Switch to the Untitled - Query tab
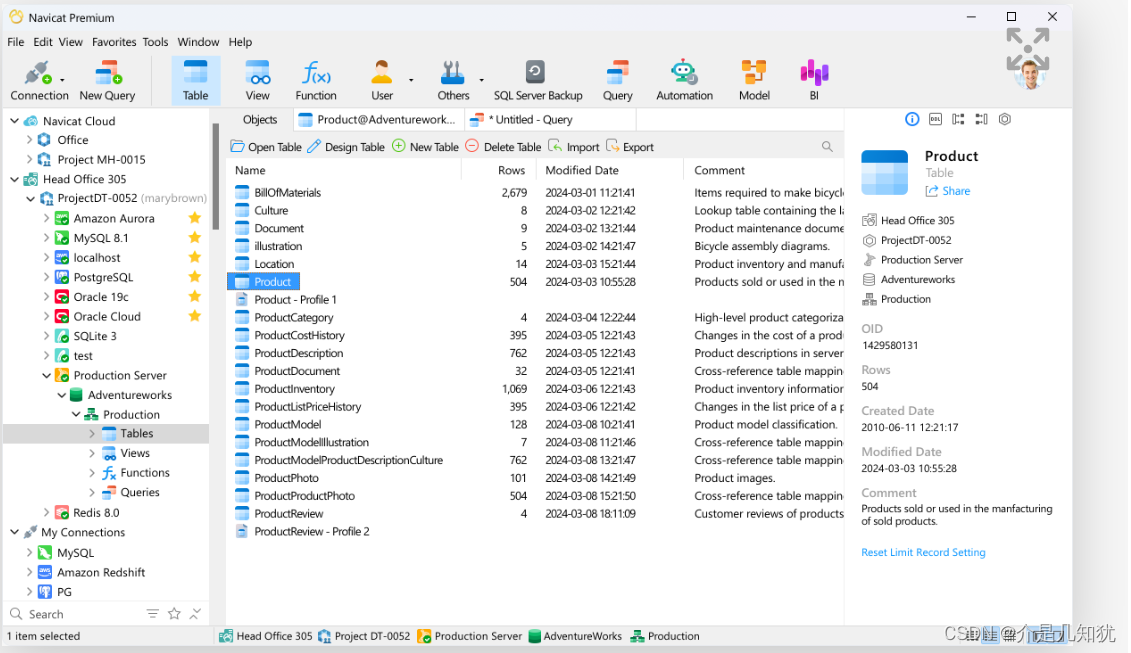 click(552, 120)
